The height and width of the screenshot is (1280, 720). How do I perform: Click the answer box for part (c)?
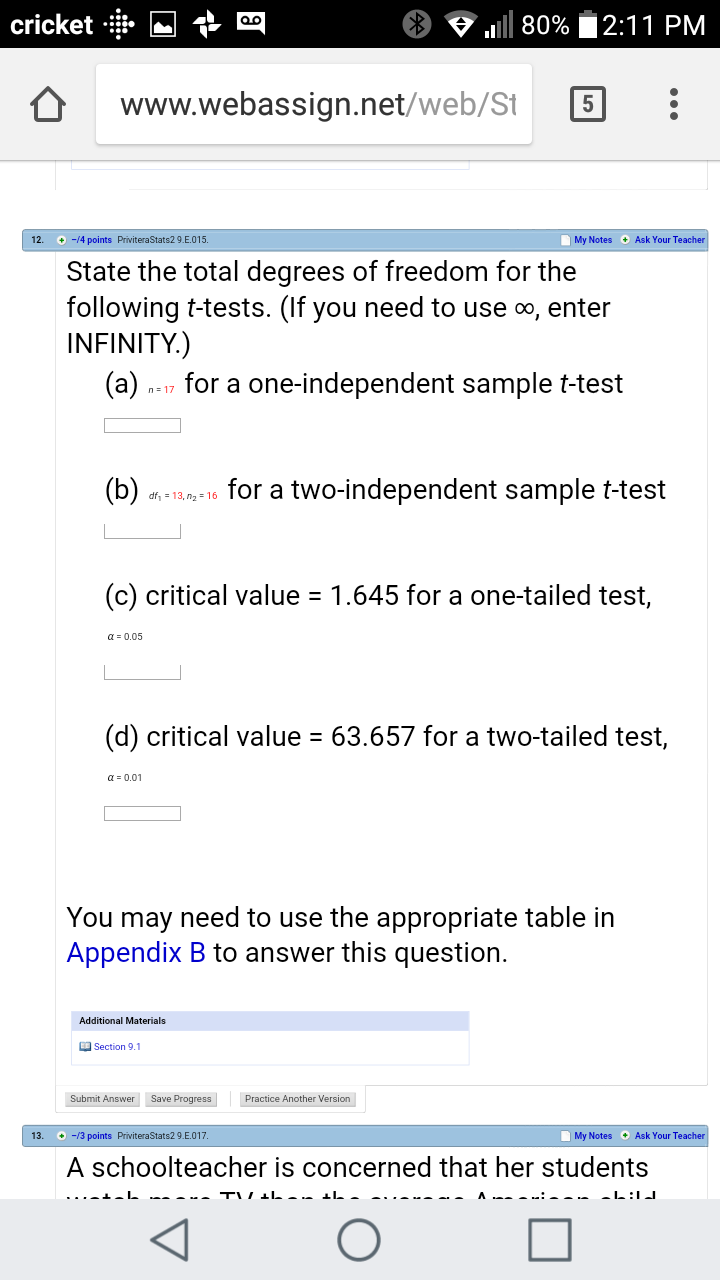click(x=142, y=672)
